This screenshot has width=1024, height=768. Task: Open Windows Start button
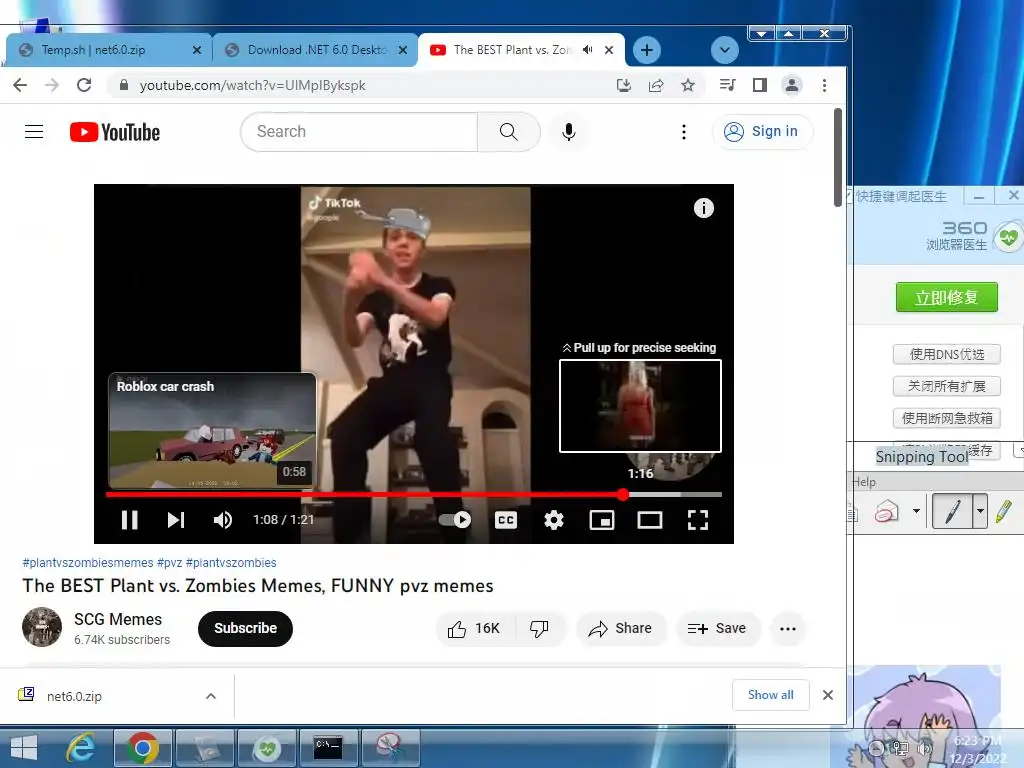tap(24, 748)
